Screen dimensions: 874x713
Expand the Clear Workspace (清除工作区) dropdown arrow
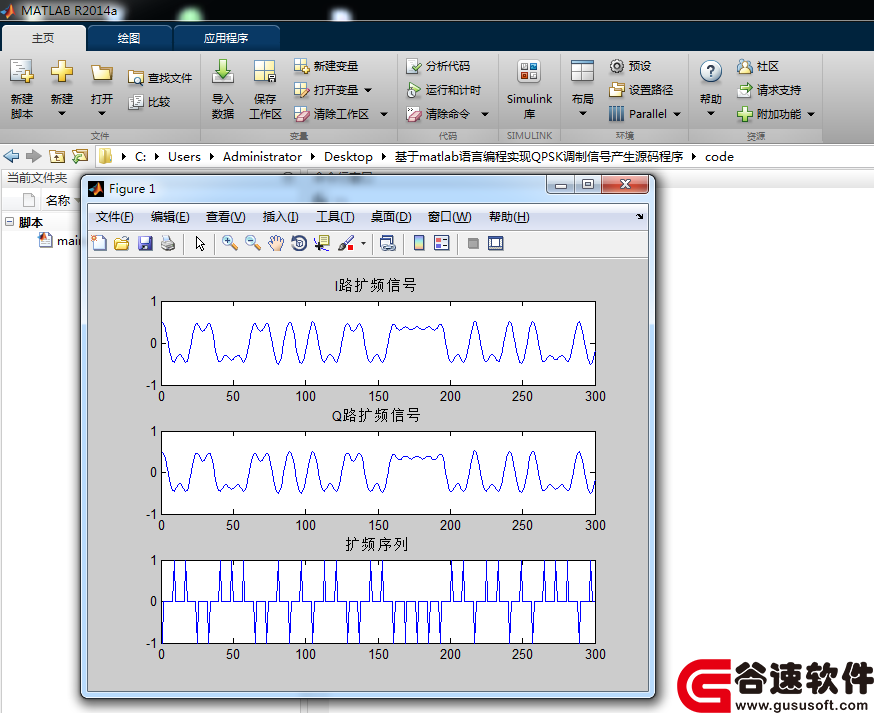384,114
